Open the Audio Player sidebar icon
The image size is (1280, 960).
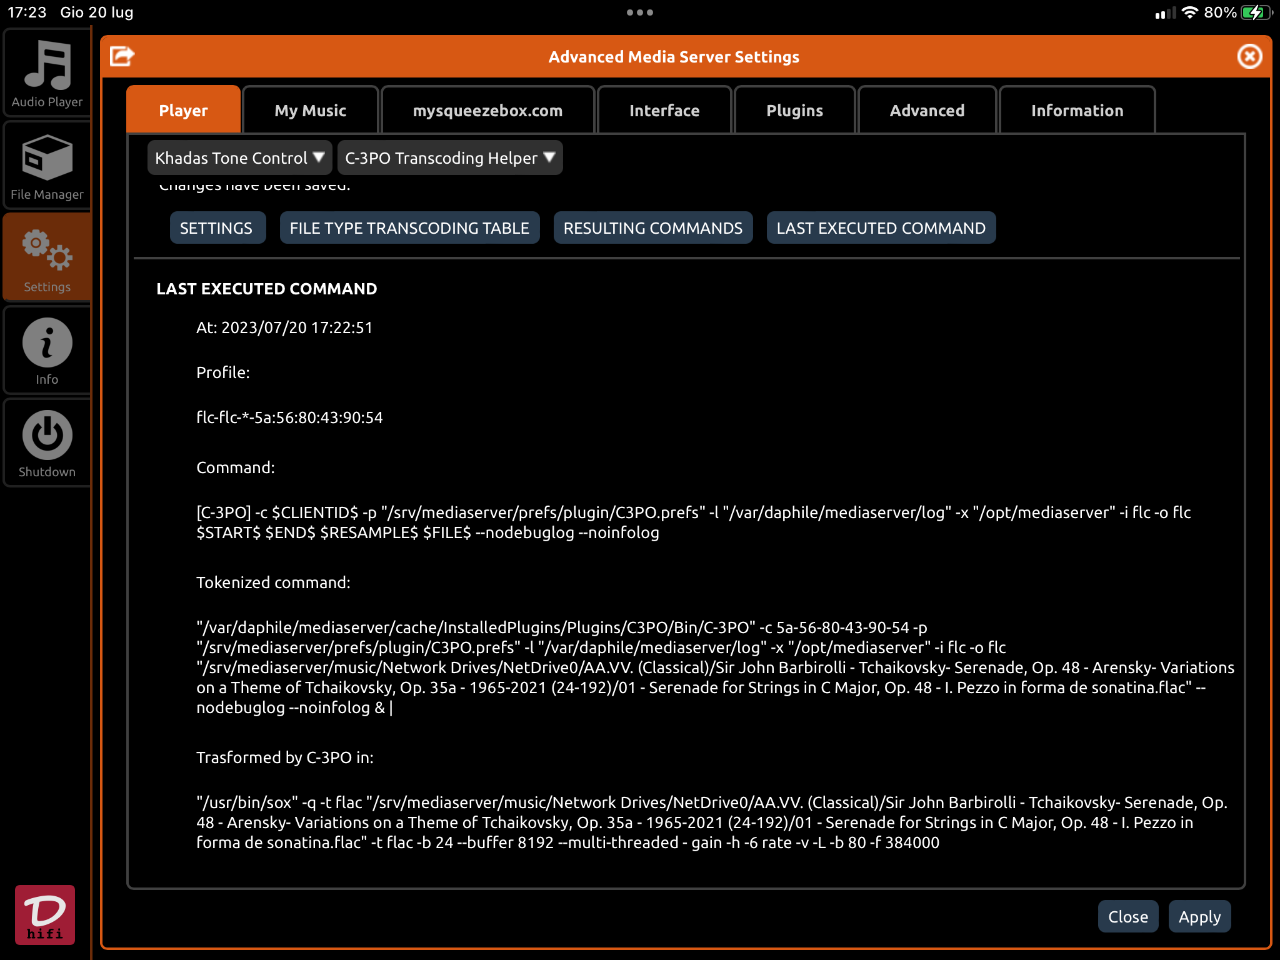pos(47,73)
